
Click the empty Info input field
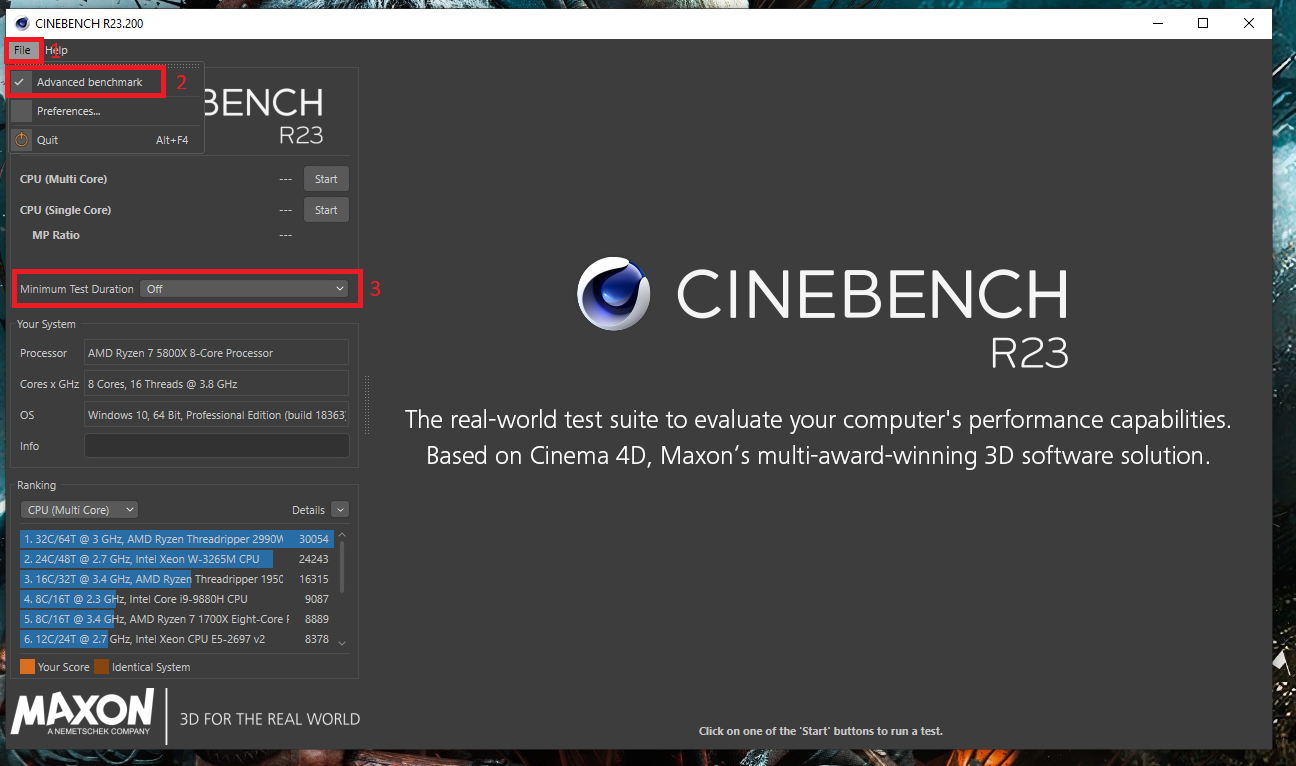(x=216, y=446)
